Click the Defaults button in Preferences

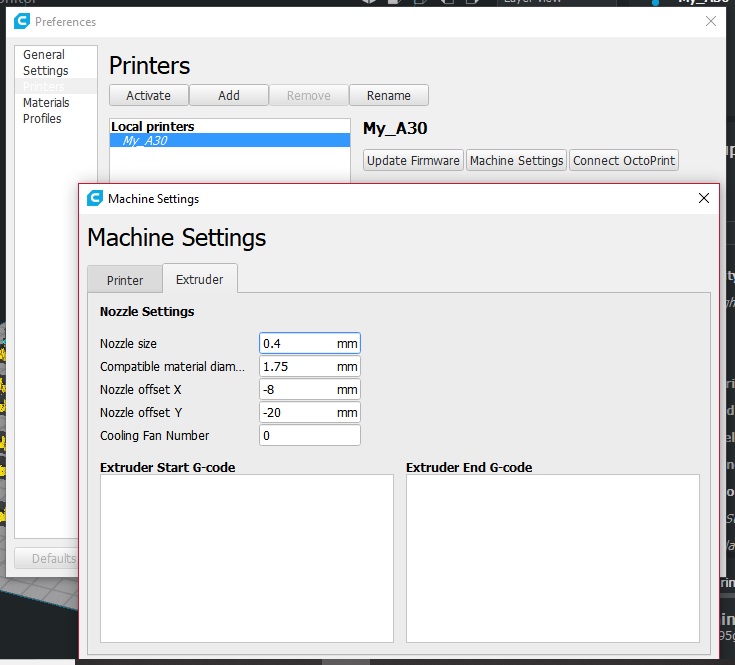click(x=47, y=558)
